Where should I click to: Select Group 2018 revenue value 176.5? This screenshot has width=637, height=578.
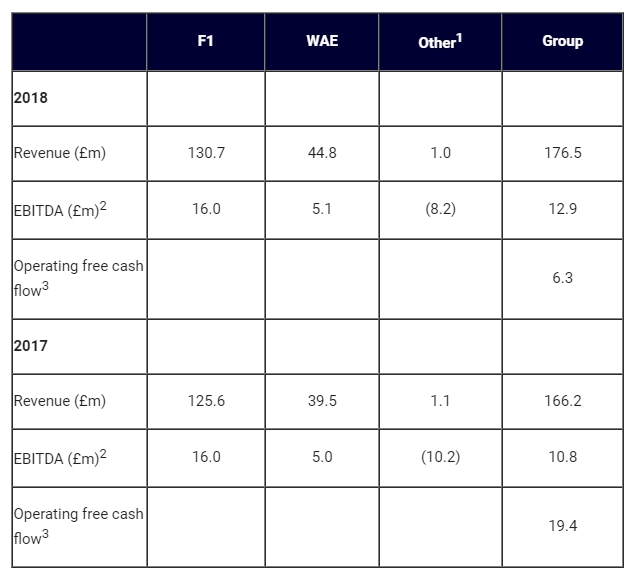(562, 153)
